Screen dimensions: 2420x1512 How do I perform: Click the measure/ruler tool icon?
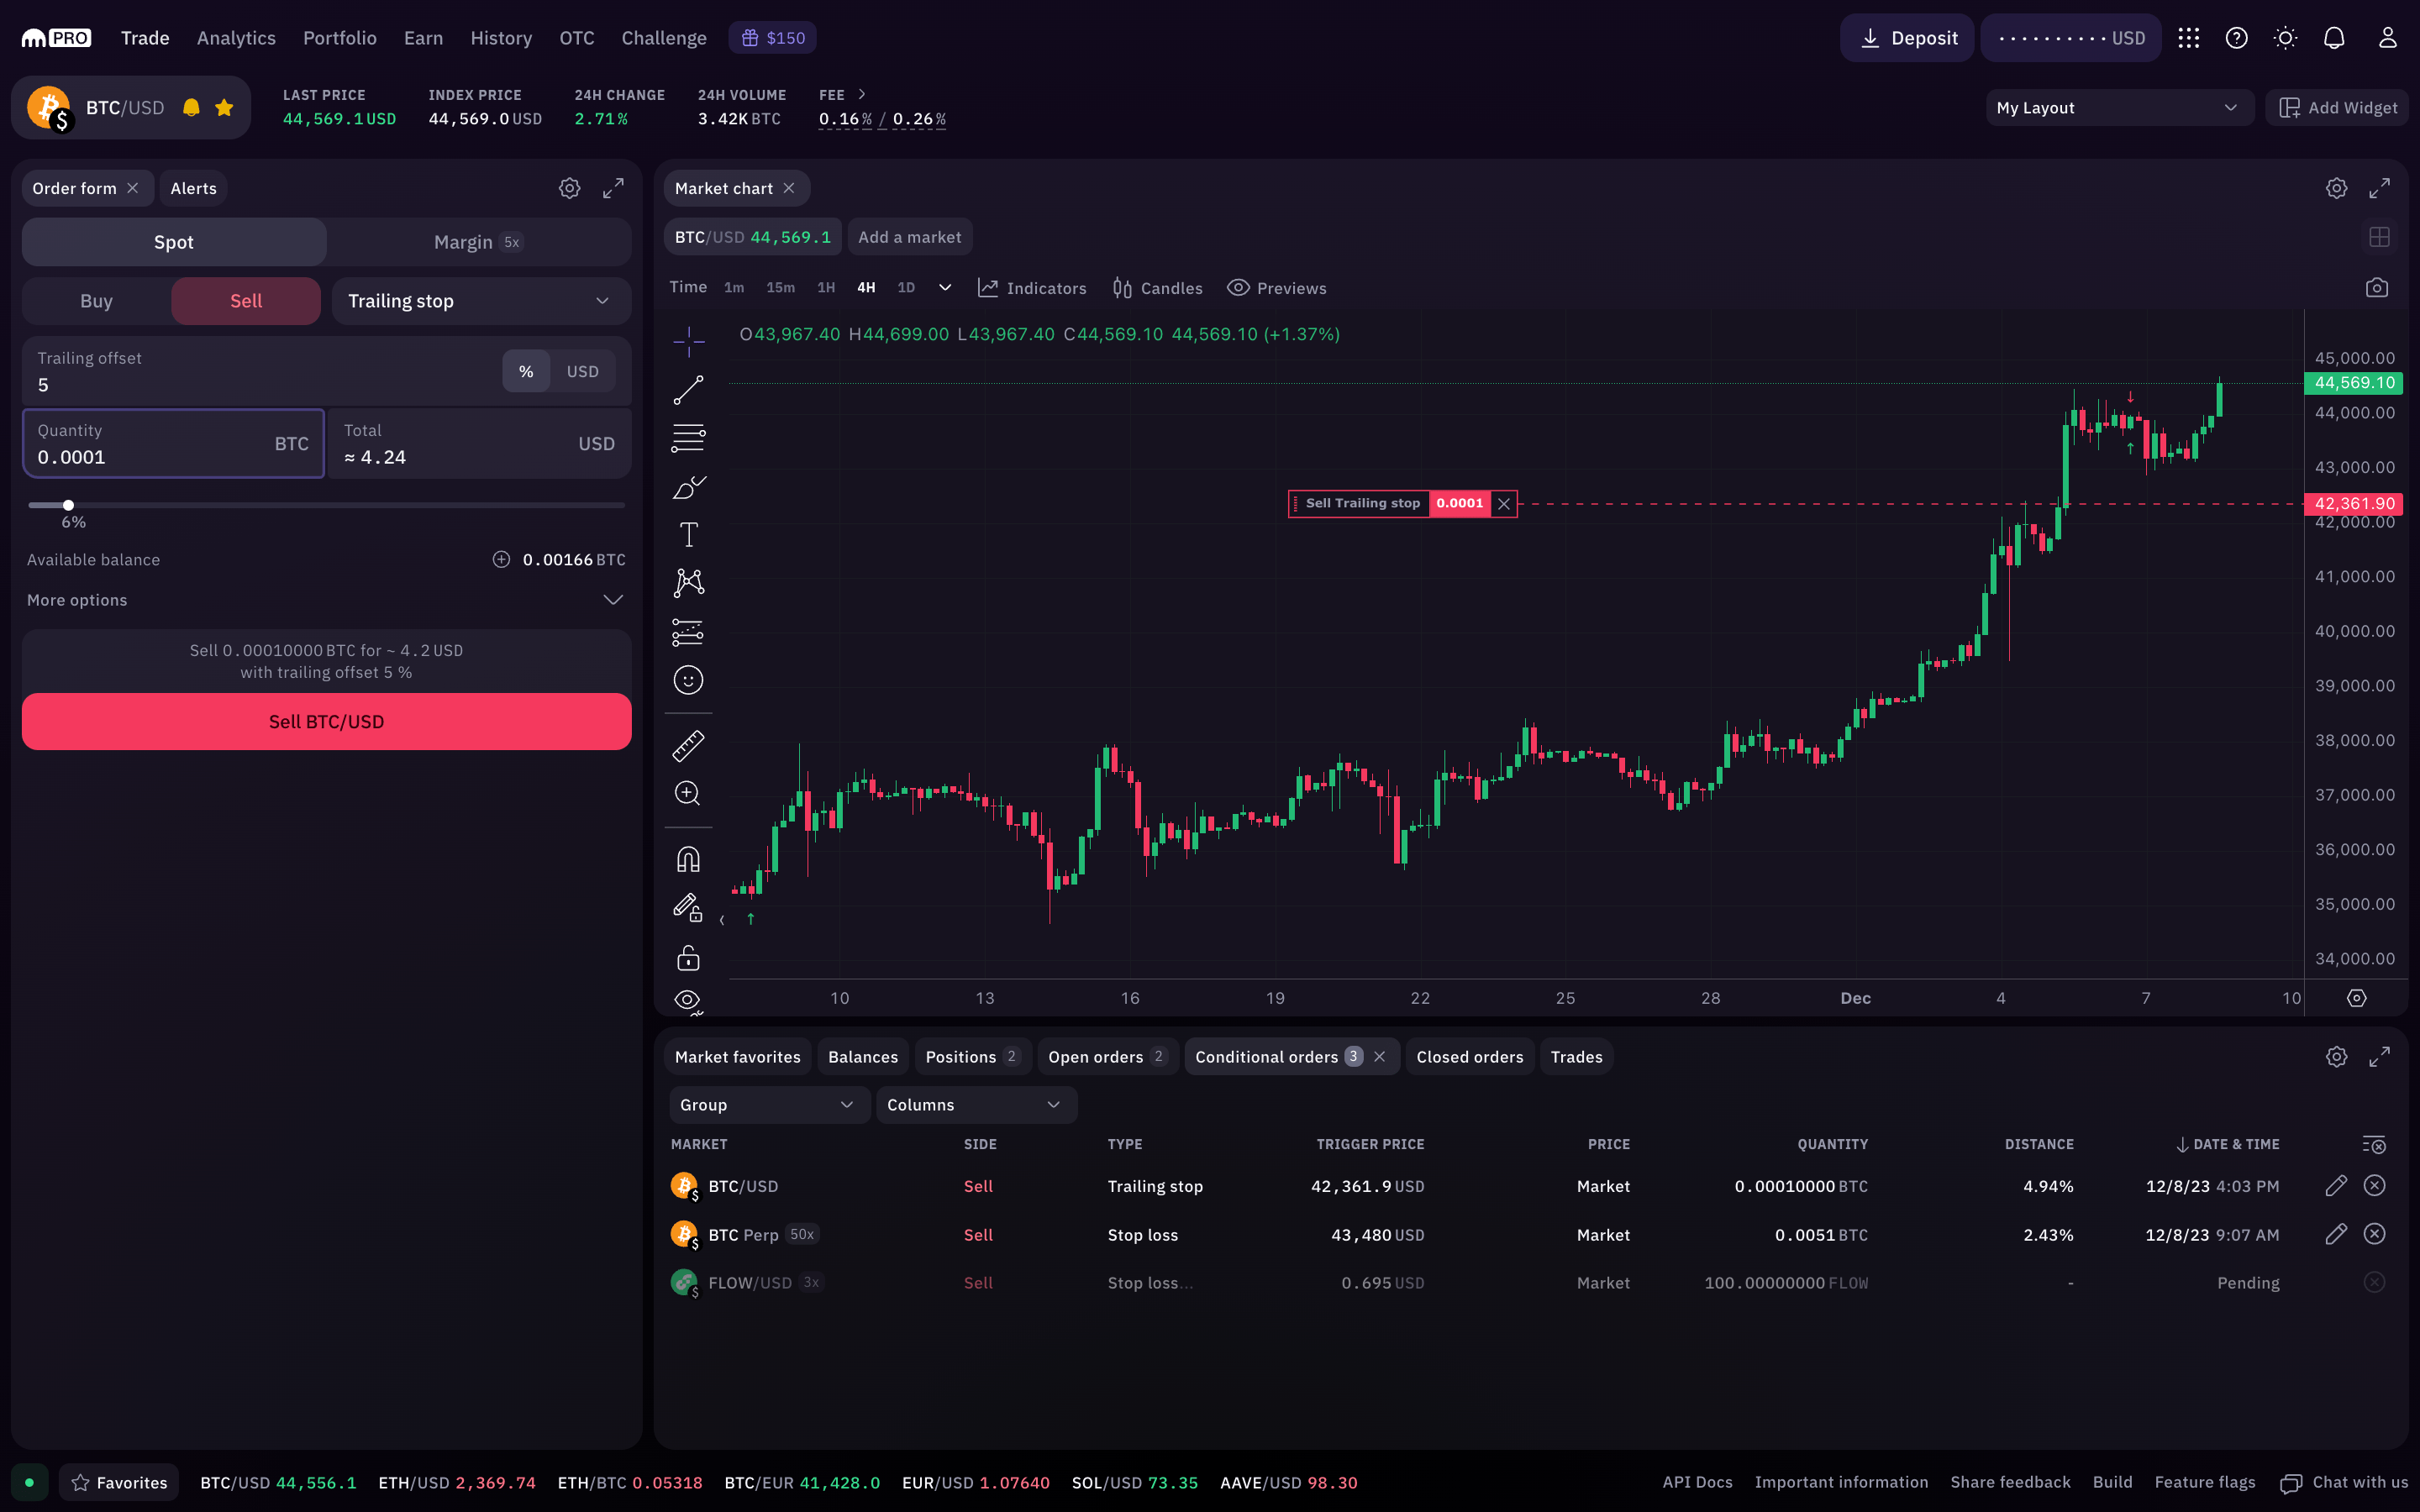687,746
